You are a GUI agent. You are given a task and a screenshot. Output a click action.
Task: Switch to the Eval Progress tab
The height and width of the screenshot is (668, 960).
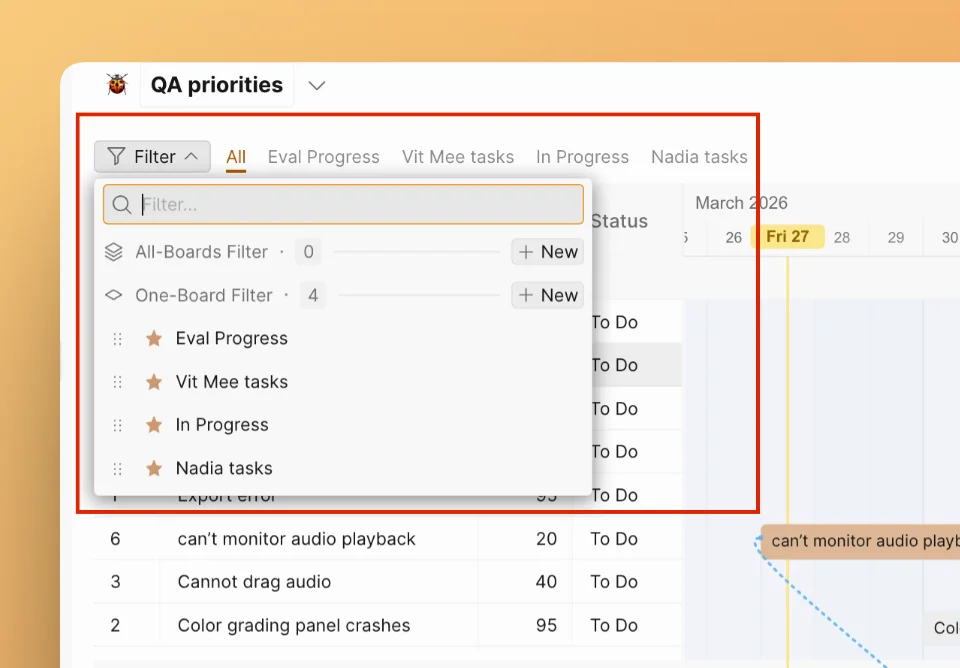323,157
